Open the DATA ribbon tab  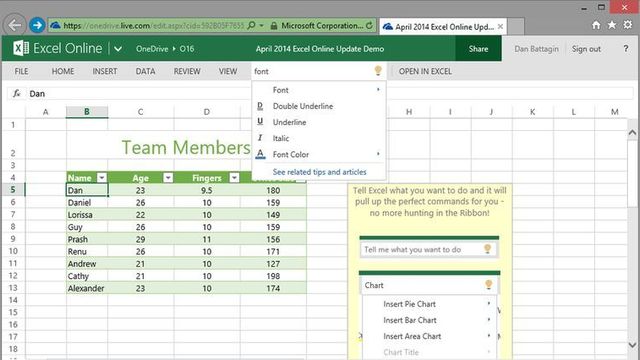(145, 71)
